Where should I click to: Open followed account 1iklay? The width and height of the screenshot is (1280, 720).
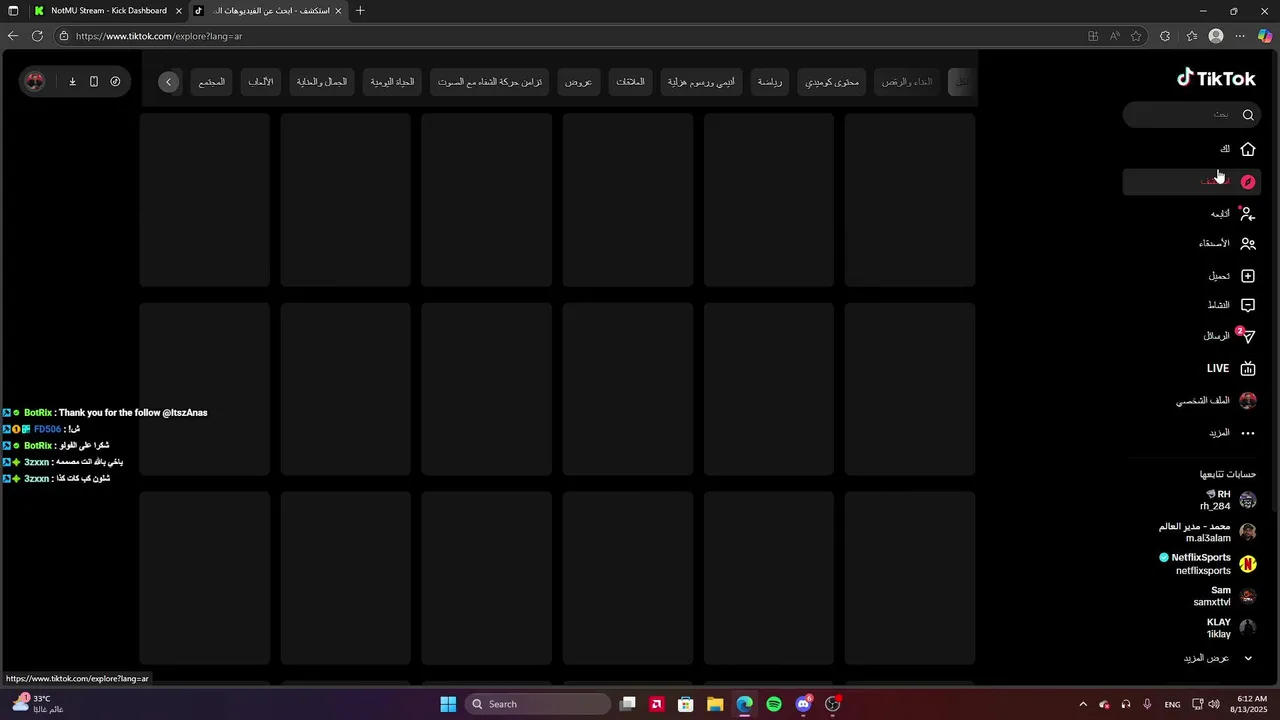click(1230, 628)
